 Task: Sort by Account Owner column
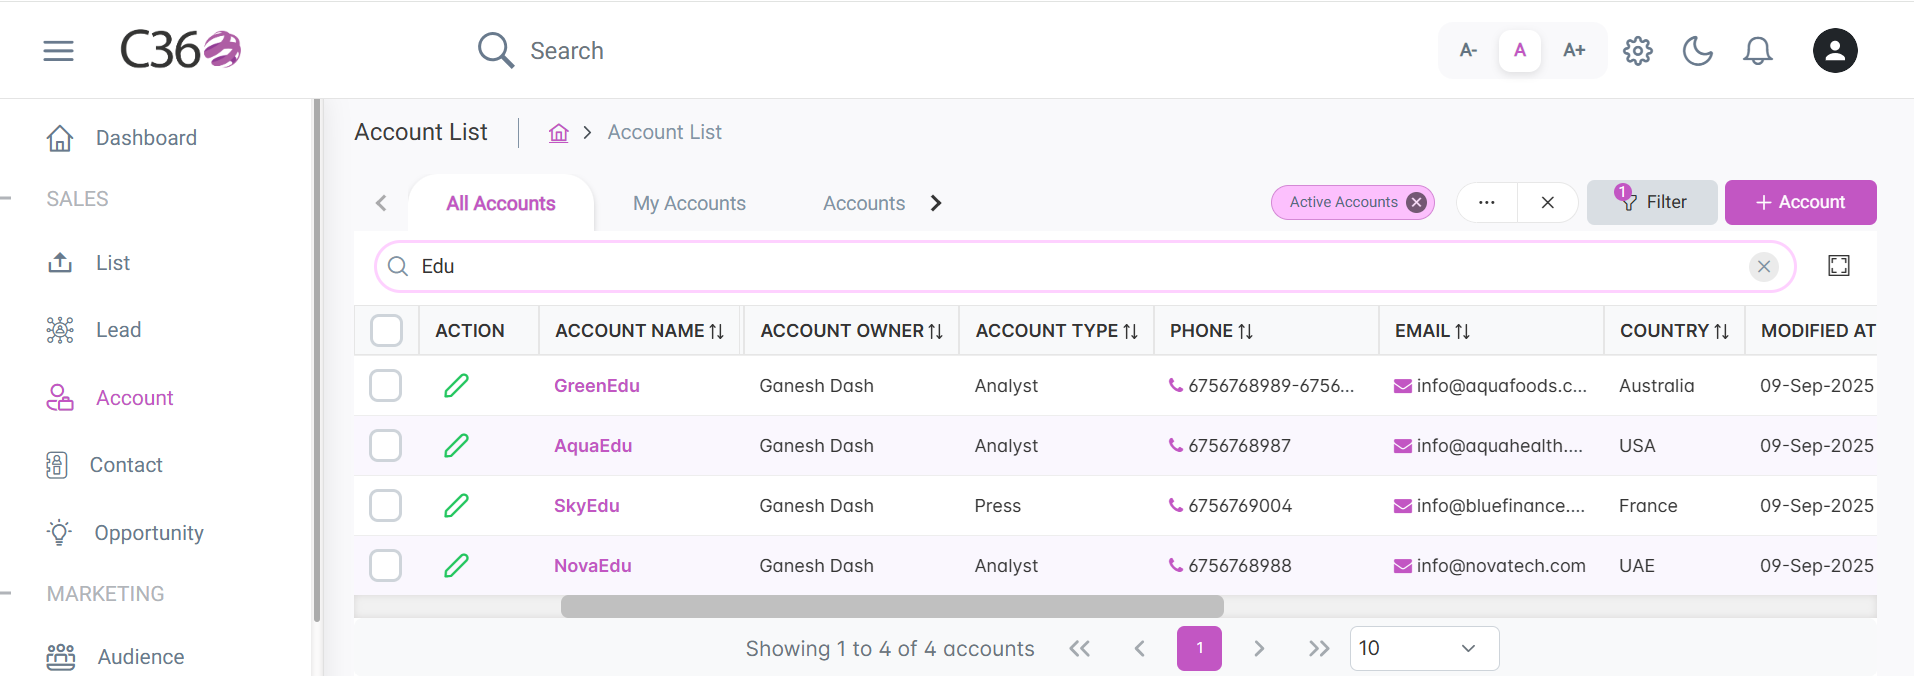coord(936,331)
